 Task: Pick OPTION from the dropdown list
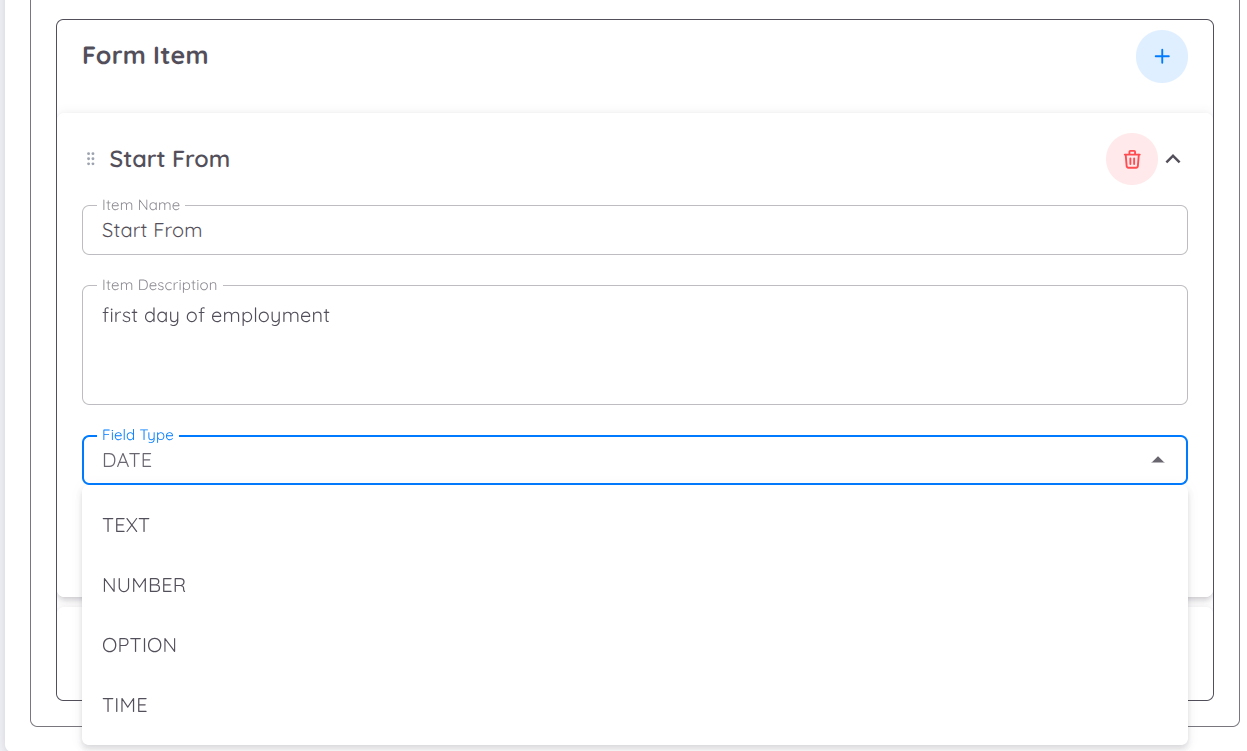[x=139, y=645]
